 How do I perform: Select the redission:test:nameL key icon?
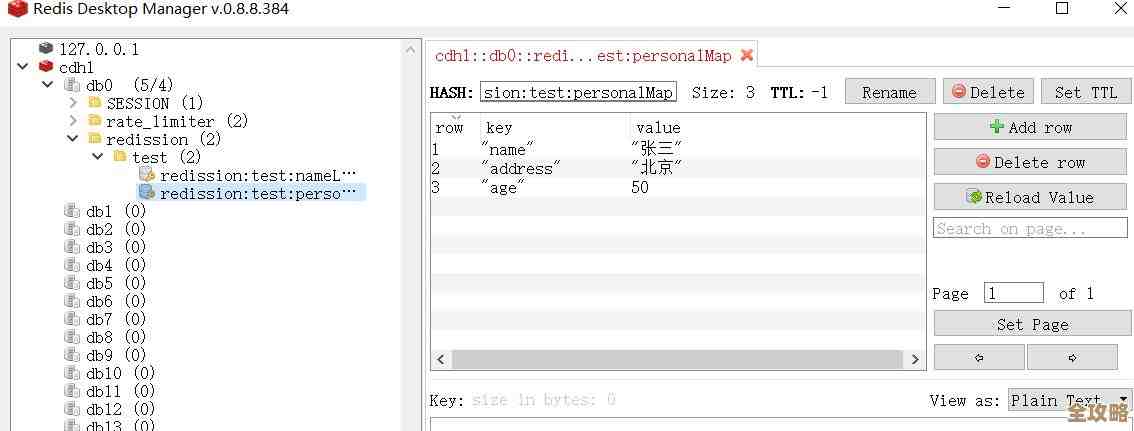click(146, 174)
